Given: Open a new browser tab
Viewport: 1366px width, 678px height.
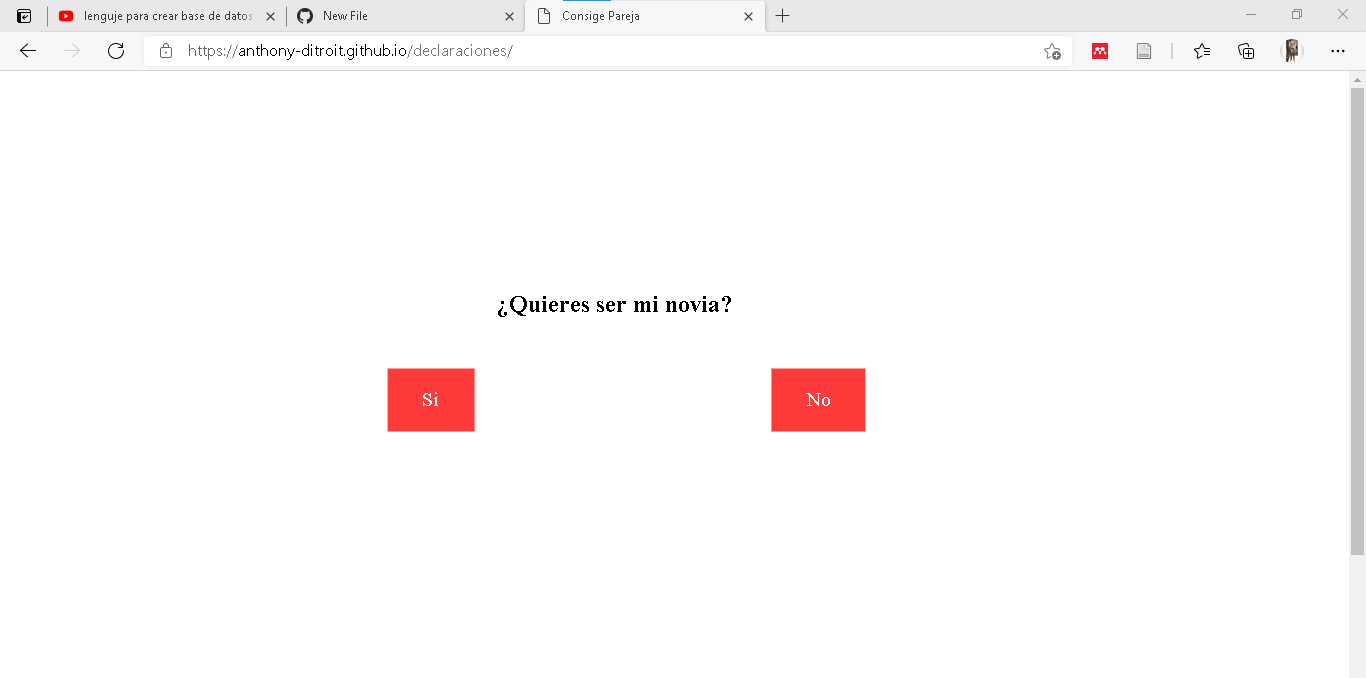Looking at the screenshot, I should coord(783,16).
